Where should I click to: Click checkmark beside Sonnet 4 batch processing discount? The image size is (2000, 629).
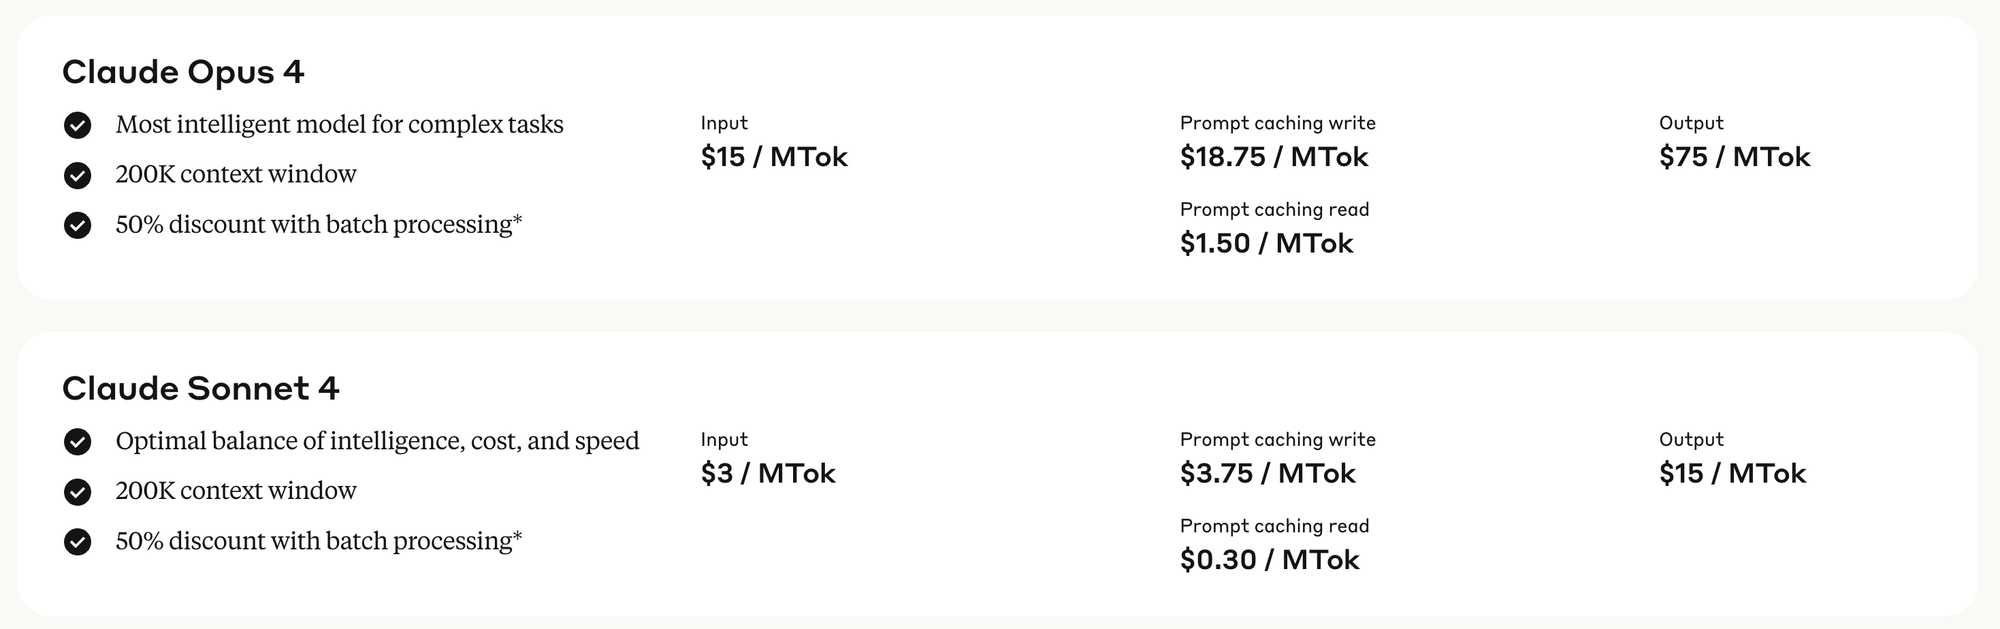click(x=77, y=541)
